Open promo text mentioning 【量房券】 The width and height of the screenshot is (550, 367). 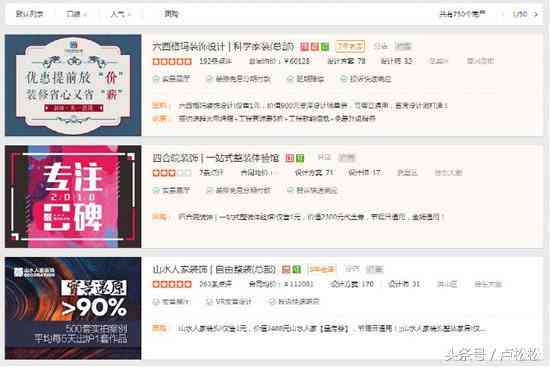(x=333, y=329)
